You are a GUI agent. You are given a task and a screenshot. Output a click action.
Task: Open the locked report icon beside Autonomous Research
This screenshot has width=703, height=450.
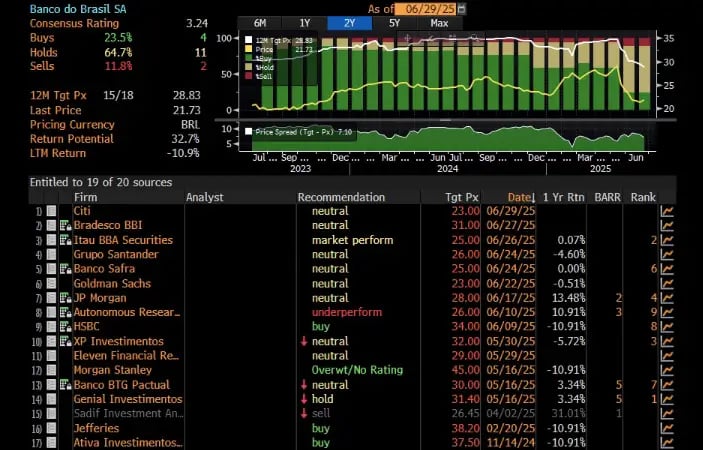point(65,312)
